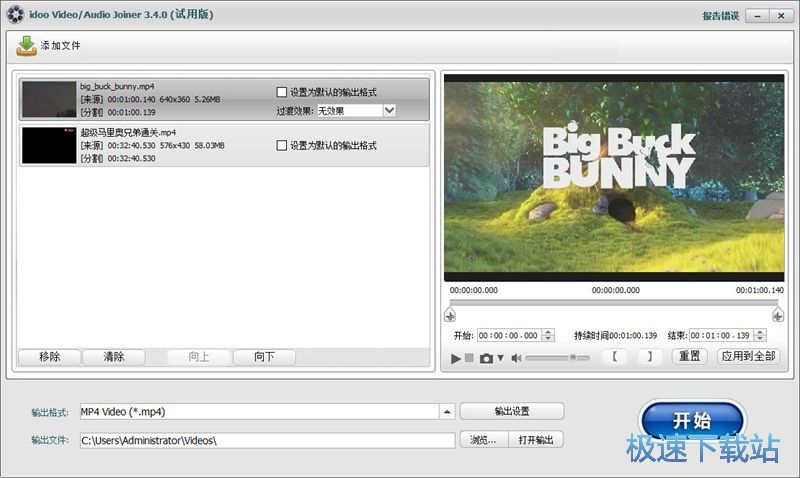
Task: Click the Add File download icon
Action: coord(26,45)
